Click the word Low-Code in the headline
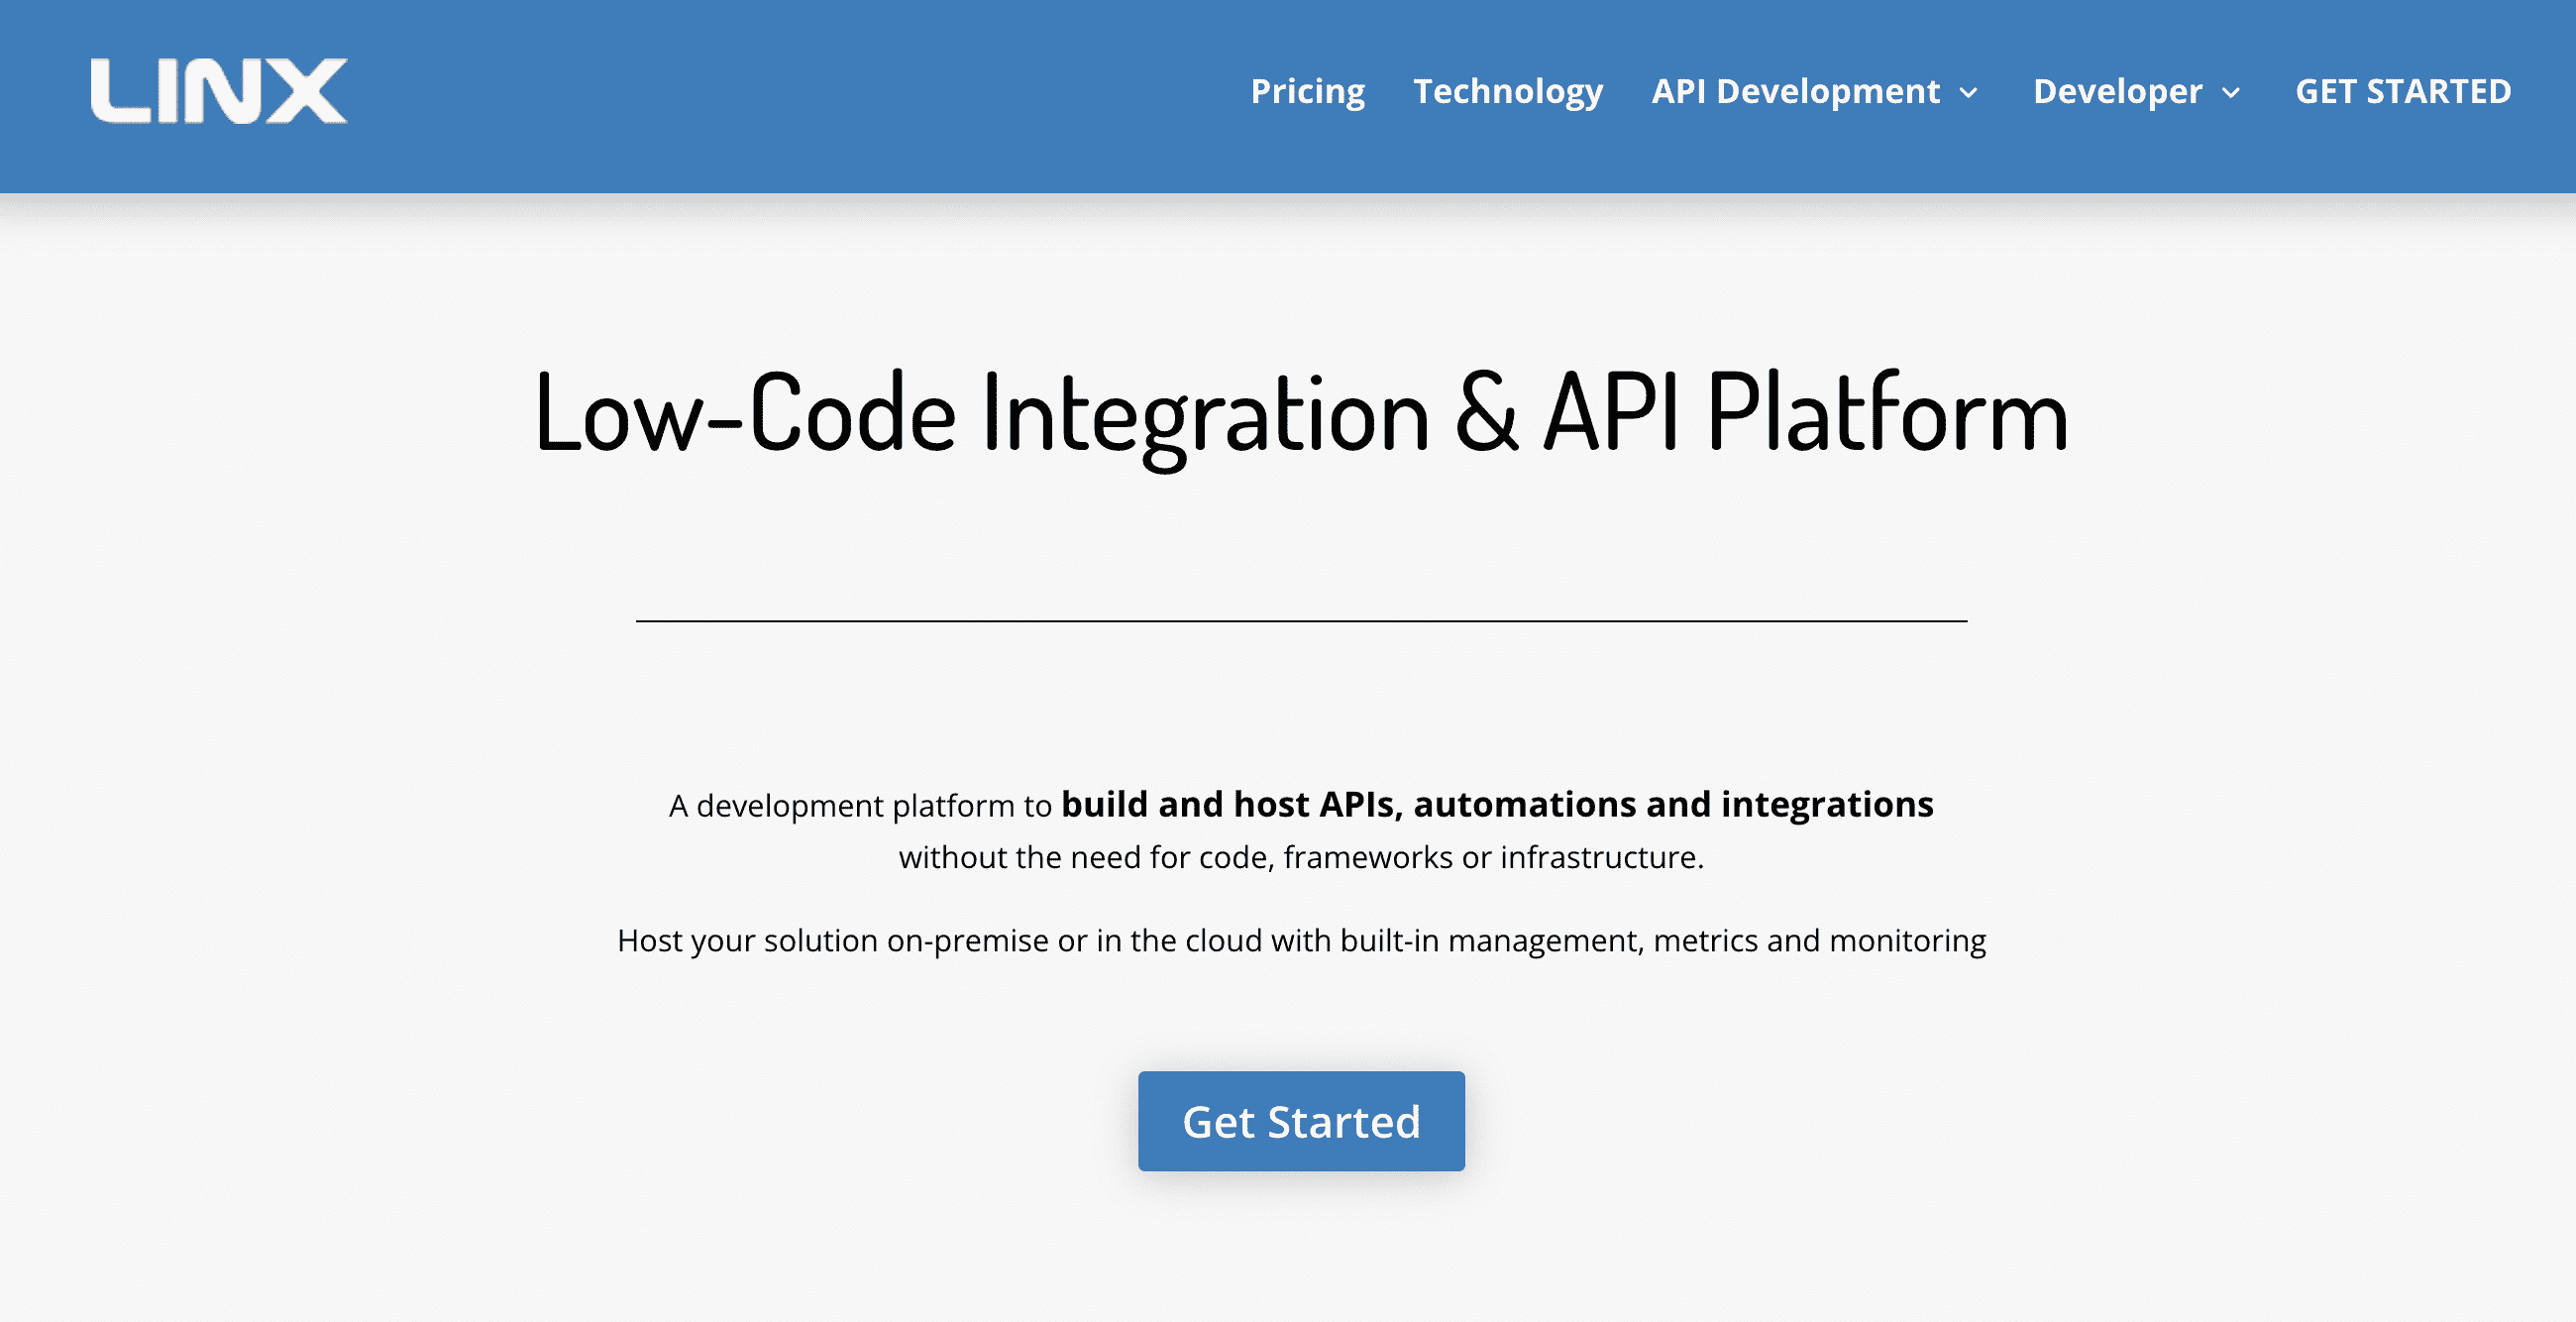 click(745, 413)
